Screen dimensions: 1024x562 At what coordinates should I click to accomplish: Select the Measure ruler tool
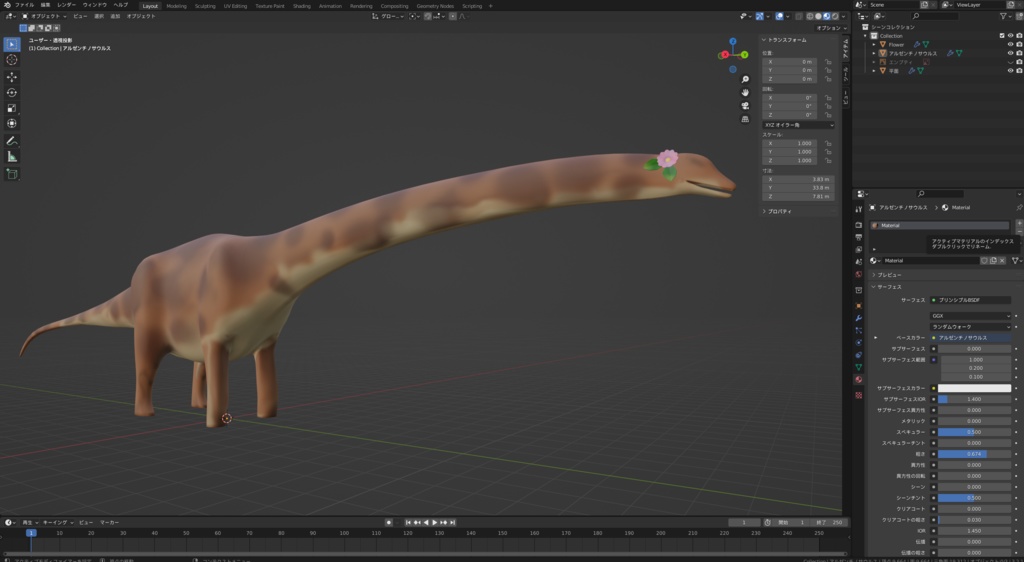[12, 157]
